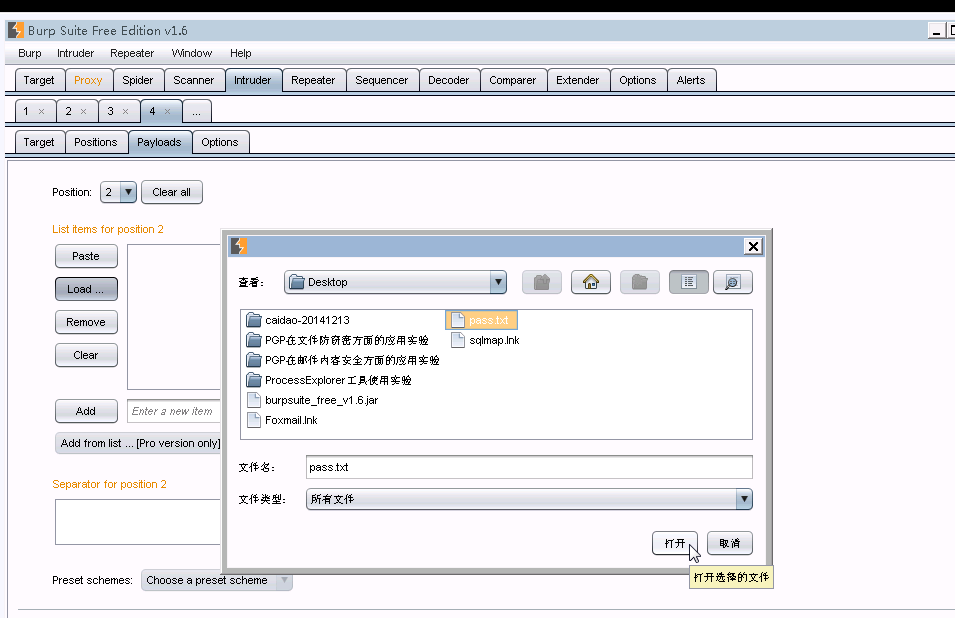Close intruder tab 1

point(41,111)
